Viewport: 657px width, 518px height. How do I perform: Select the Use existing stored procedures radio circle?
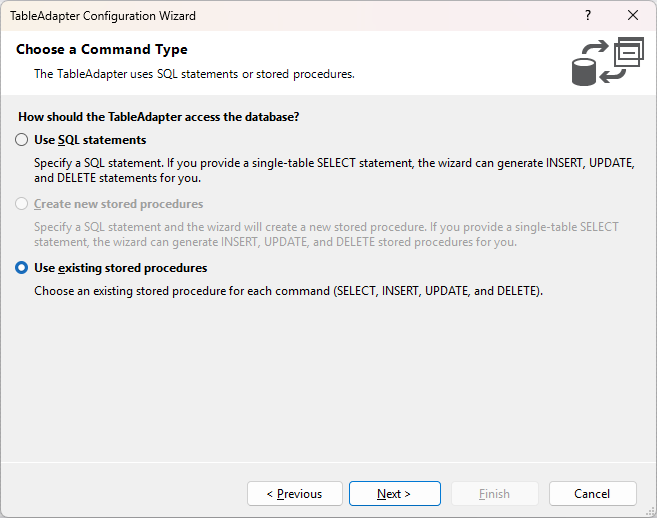point(22,268)
